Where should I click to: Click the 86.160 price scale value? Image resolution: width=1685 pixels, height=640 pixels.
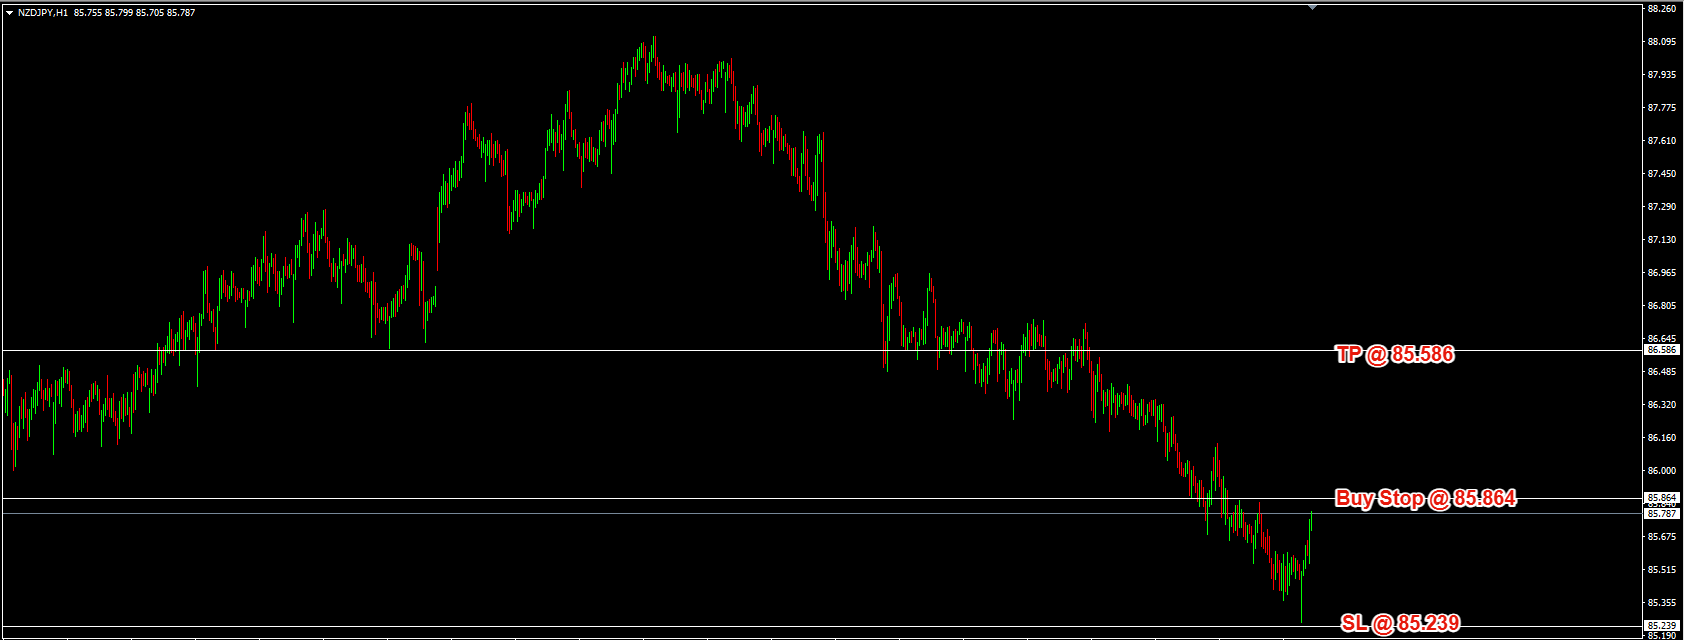(x=1661, y=438)
